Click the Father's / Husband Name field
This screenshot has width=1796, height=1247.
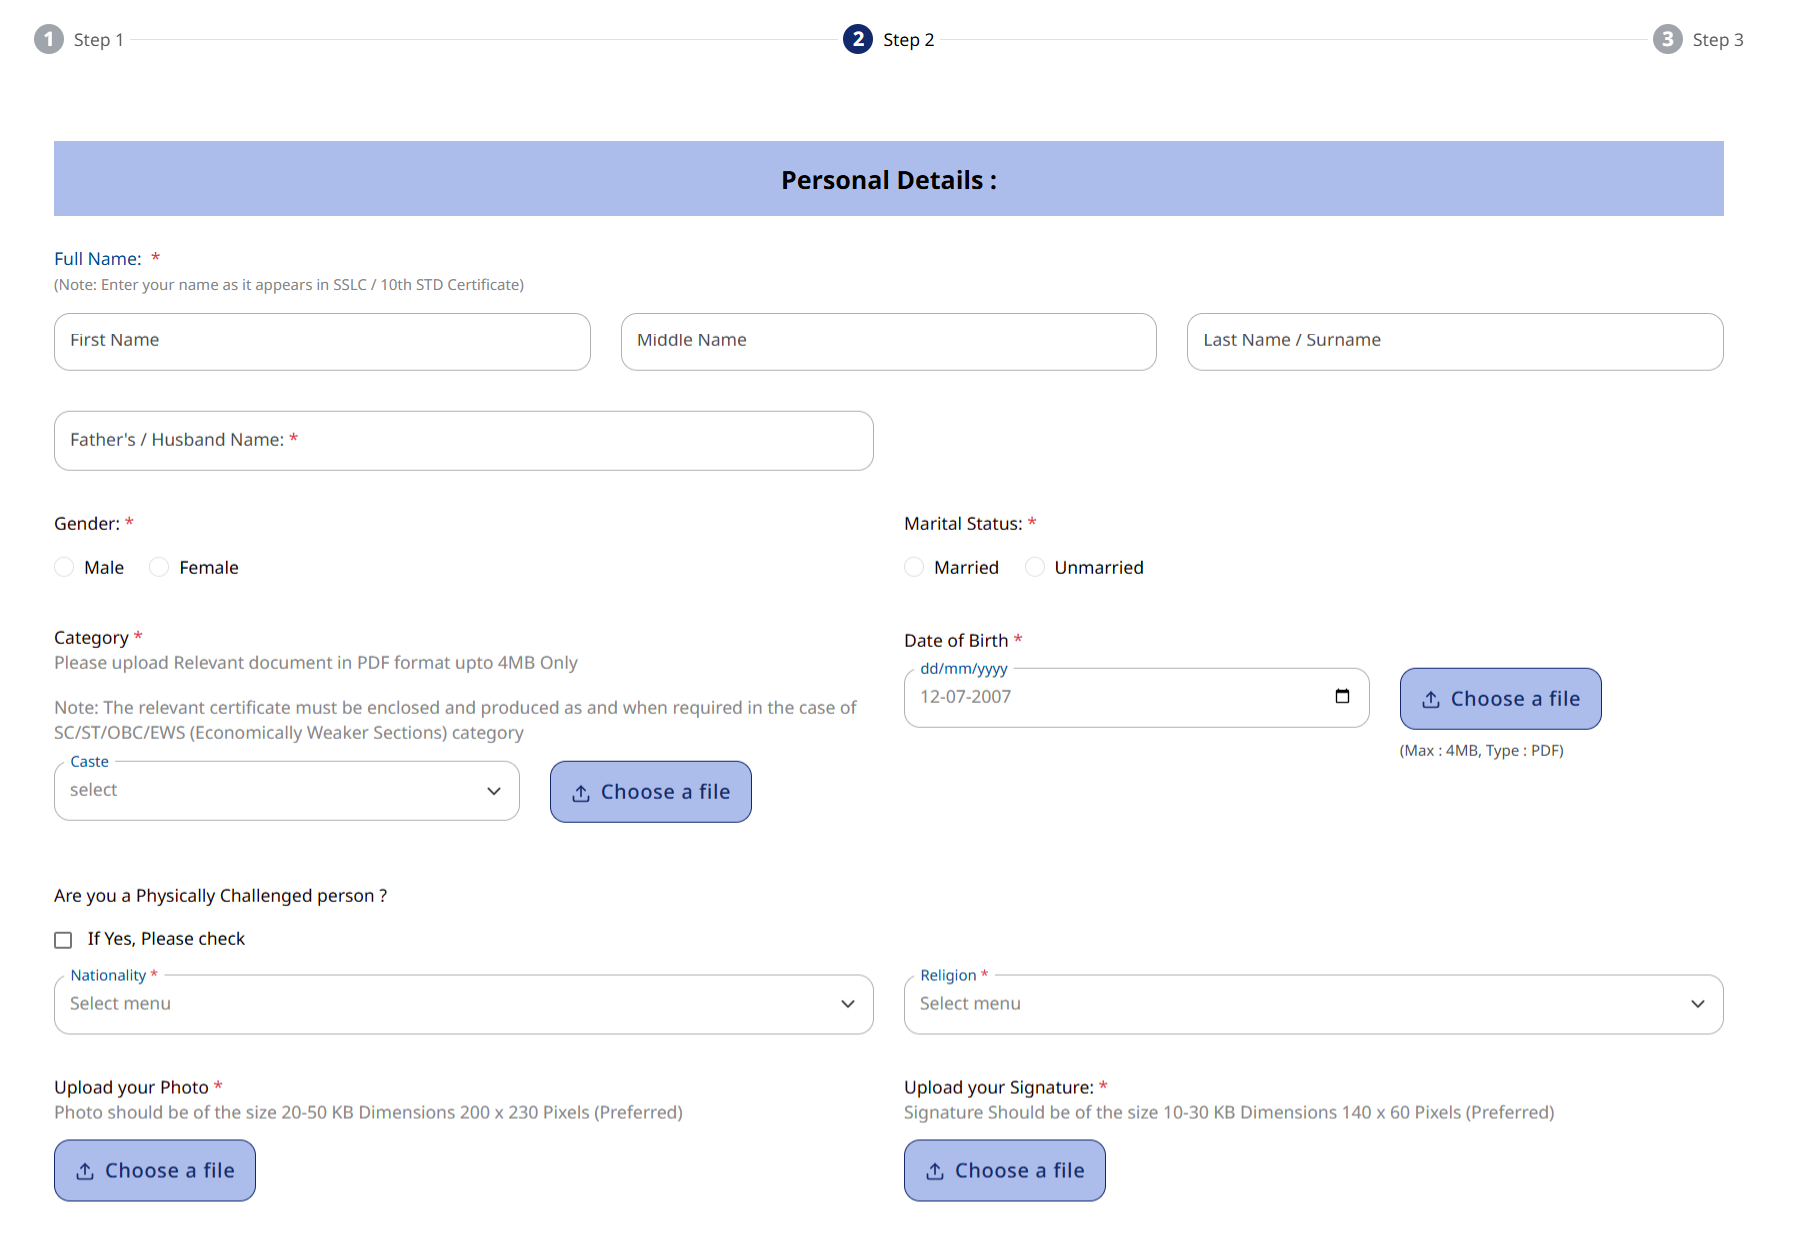pos(463,441)
